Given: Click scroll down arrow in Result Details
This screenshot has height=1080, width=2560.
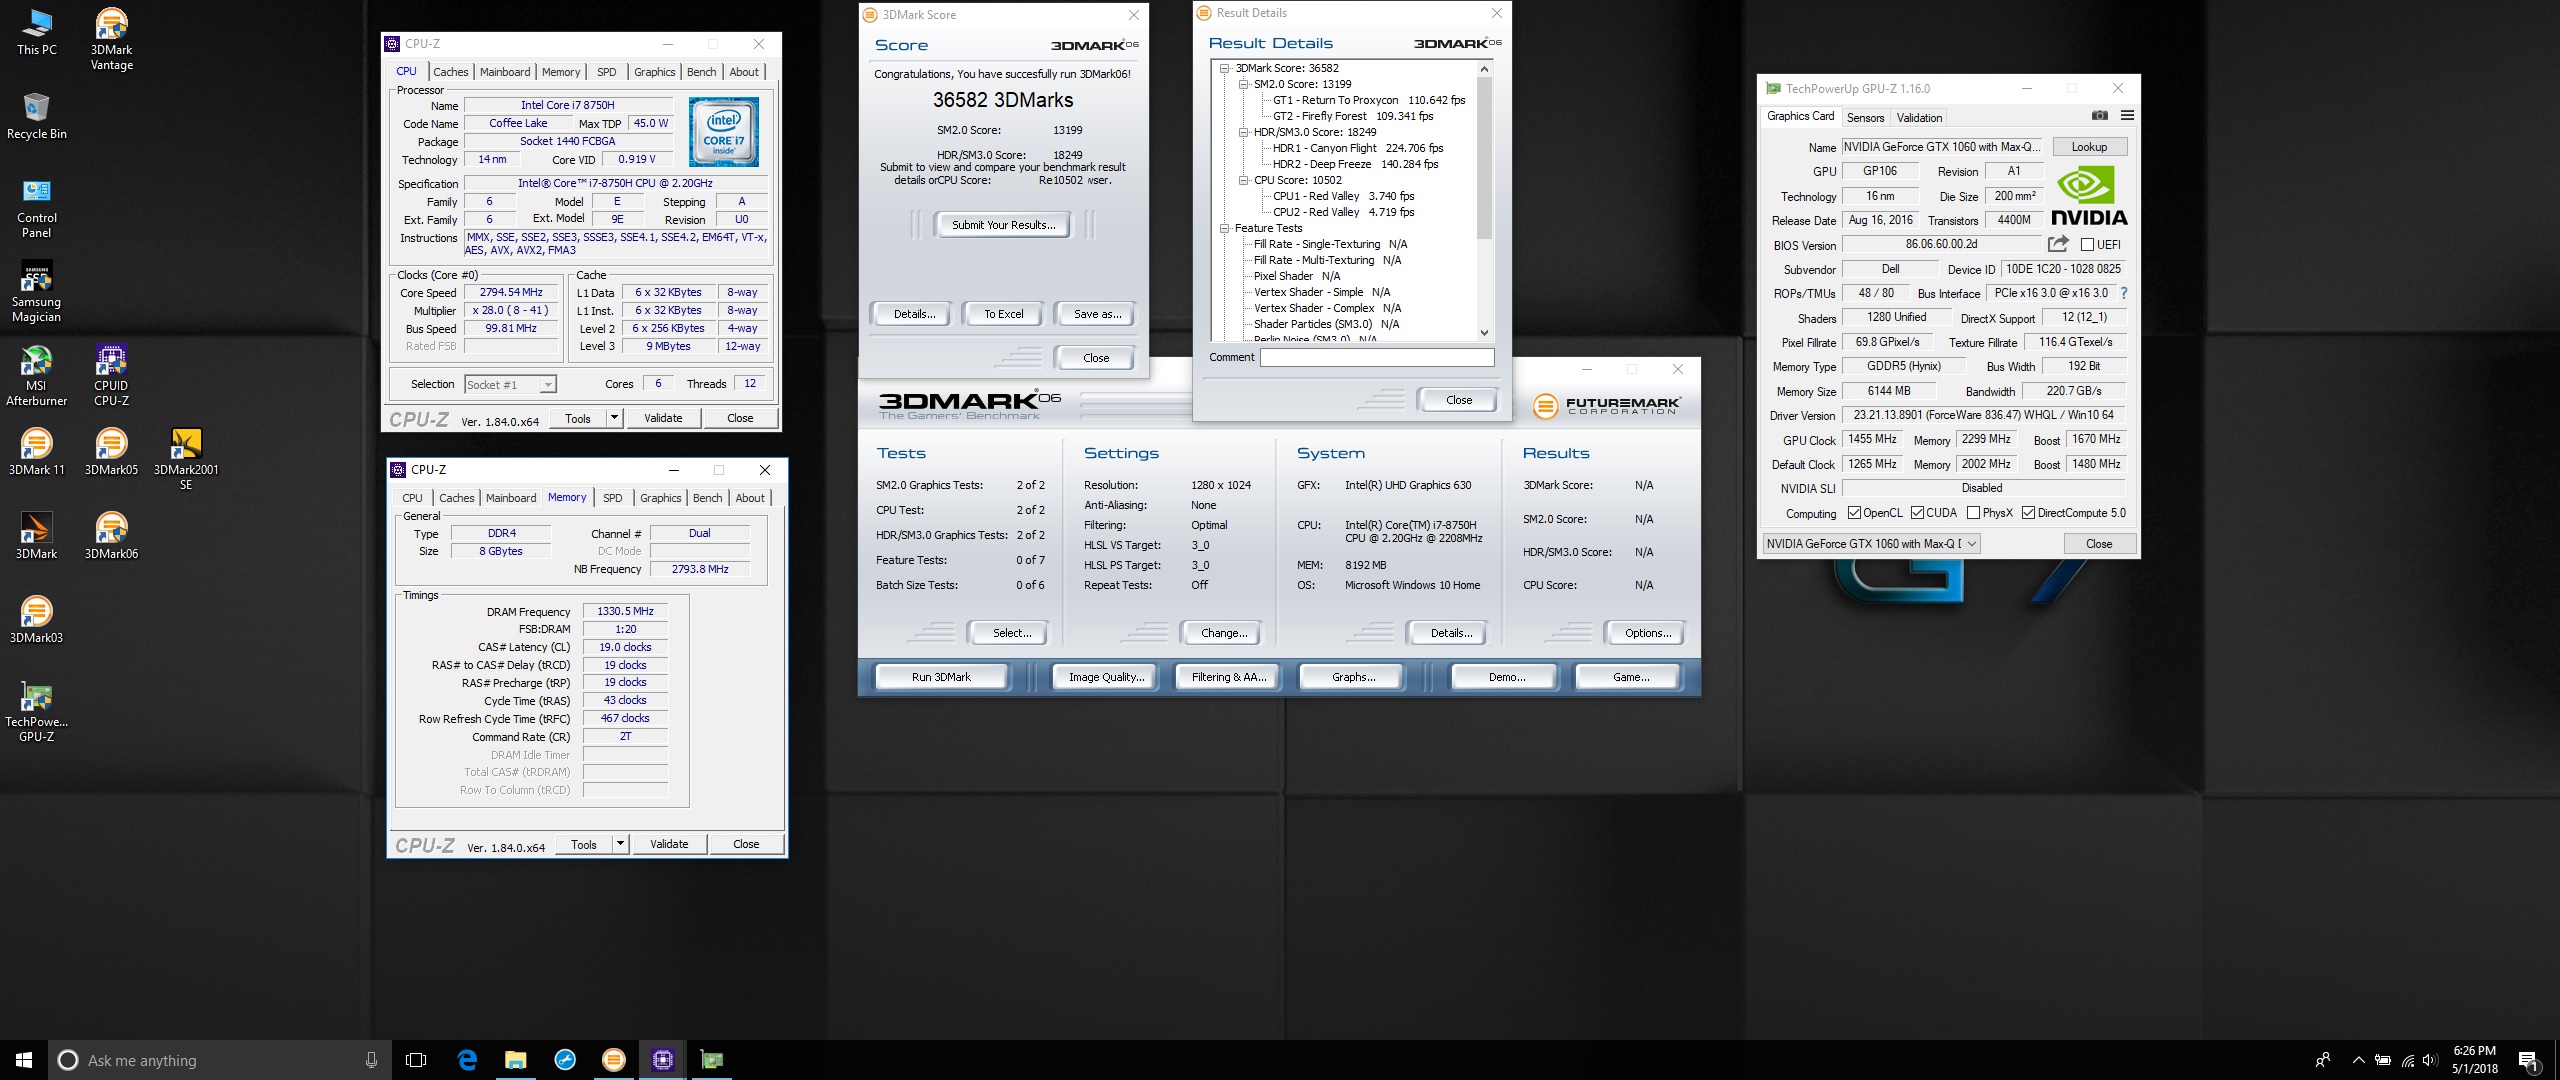Looking at the screenshot, I should click(1484, 333).
